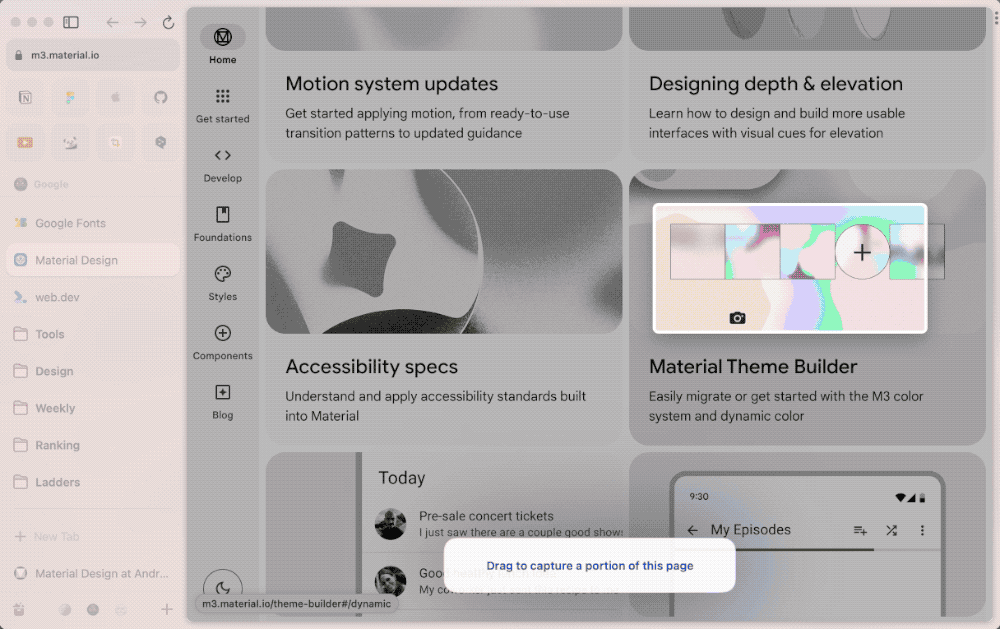Open the pinned GitHub favorite

(161, 98)
